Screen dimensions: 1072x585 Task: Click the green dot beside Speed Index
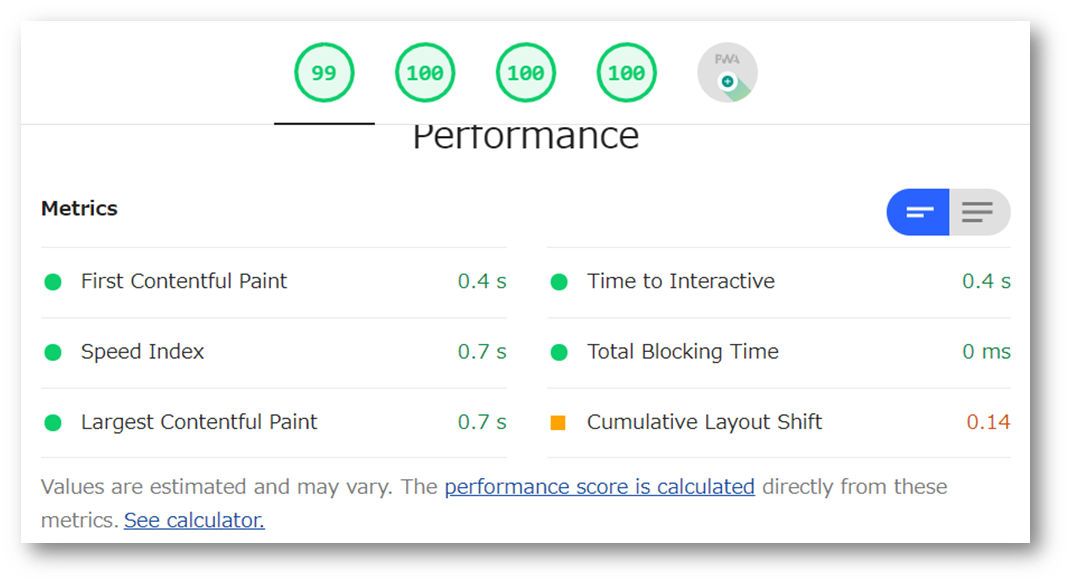(53, 352)
